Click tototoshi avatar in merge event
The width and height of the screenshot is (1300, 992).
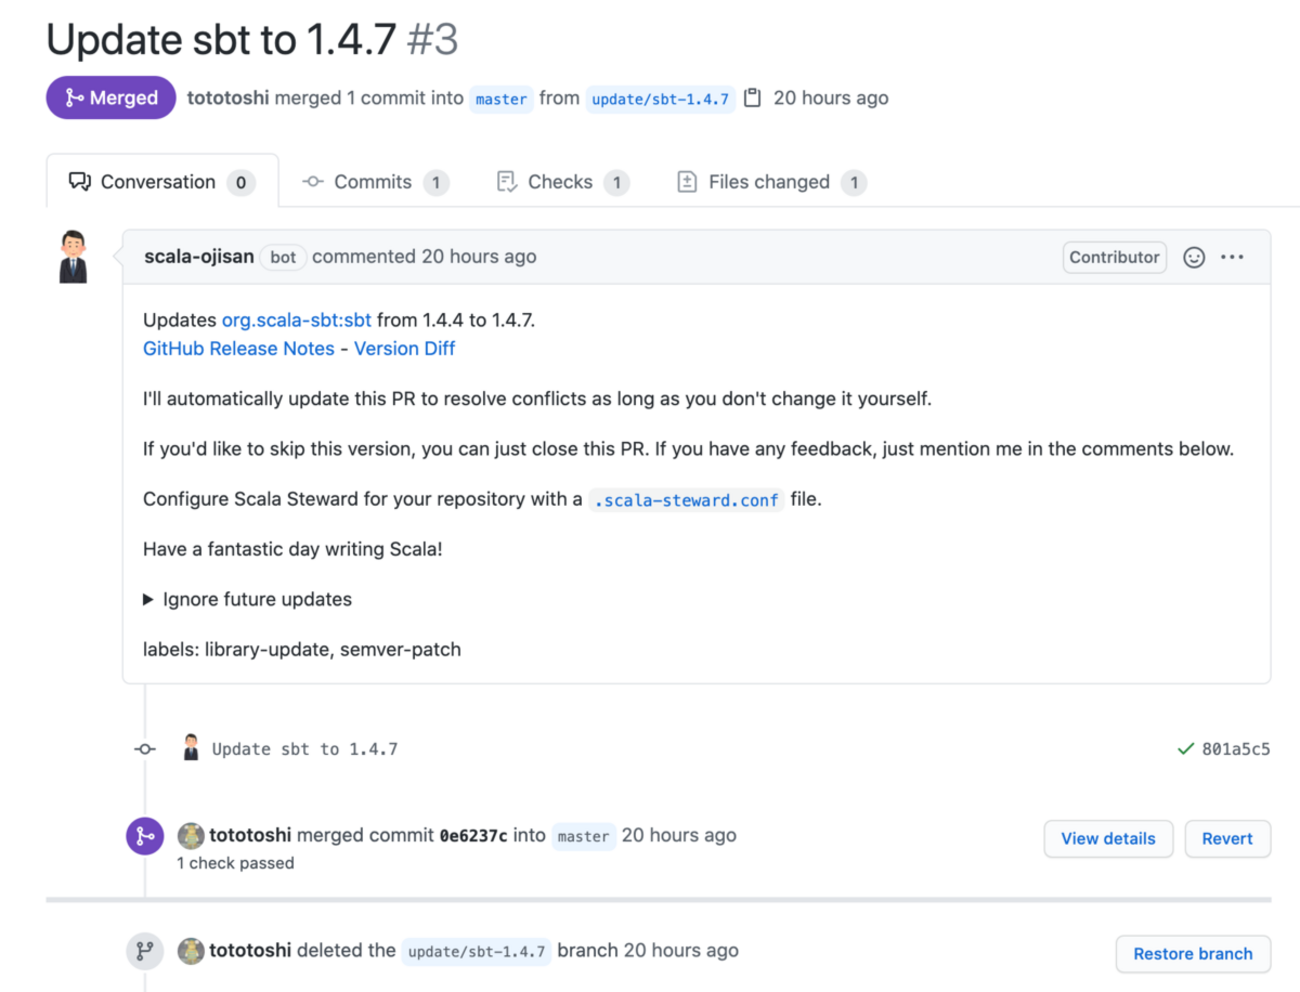point(191,835)
